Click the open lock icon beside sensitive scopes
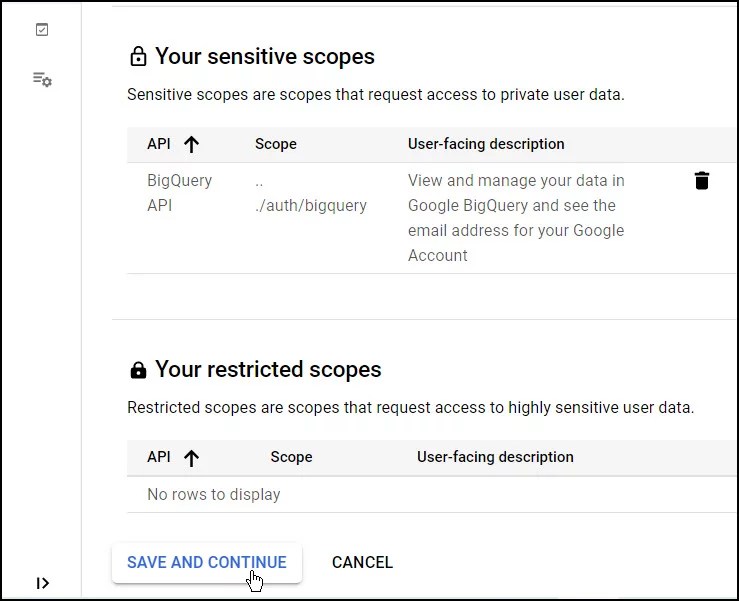The height and width of the screenshot is (601, 739). tap(138, 57)
